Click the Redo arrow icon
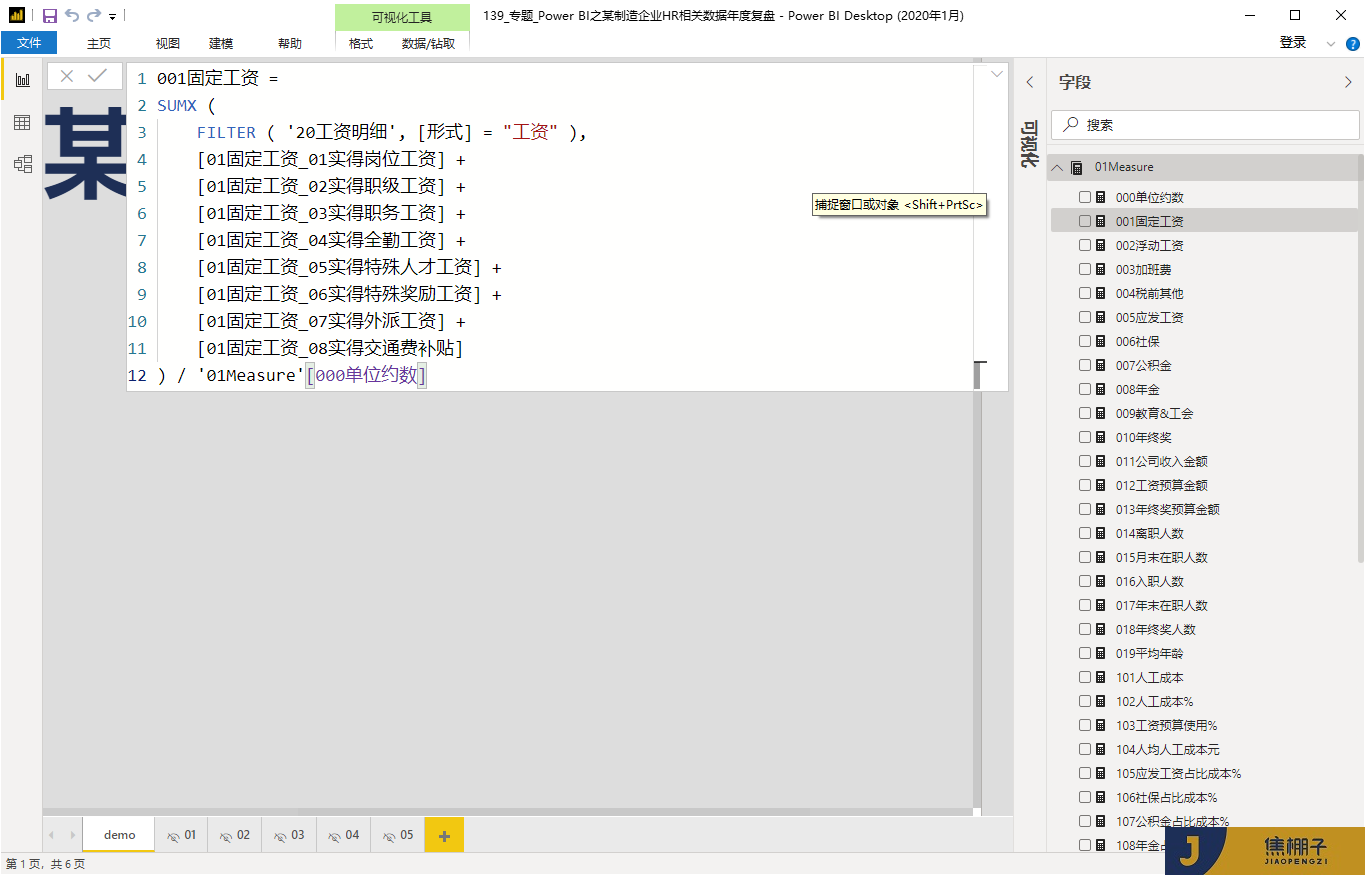1365x875 pixels. tap(94, 16)
